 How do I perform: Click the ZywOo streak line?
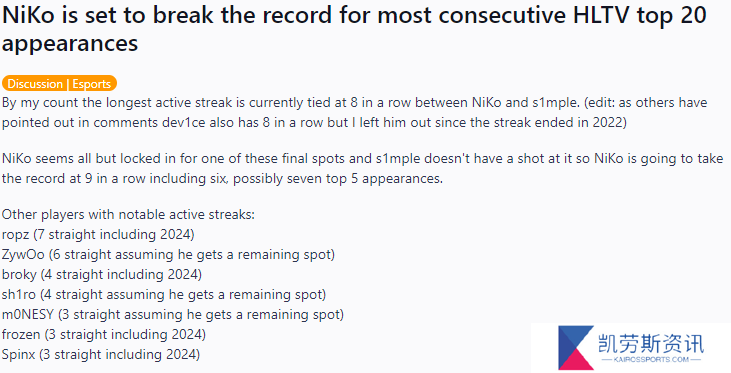168,255
